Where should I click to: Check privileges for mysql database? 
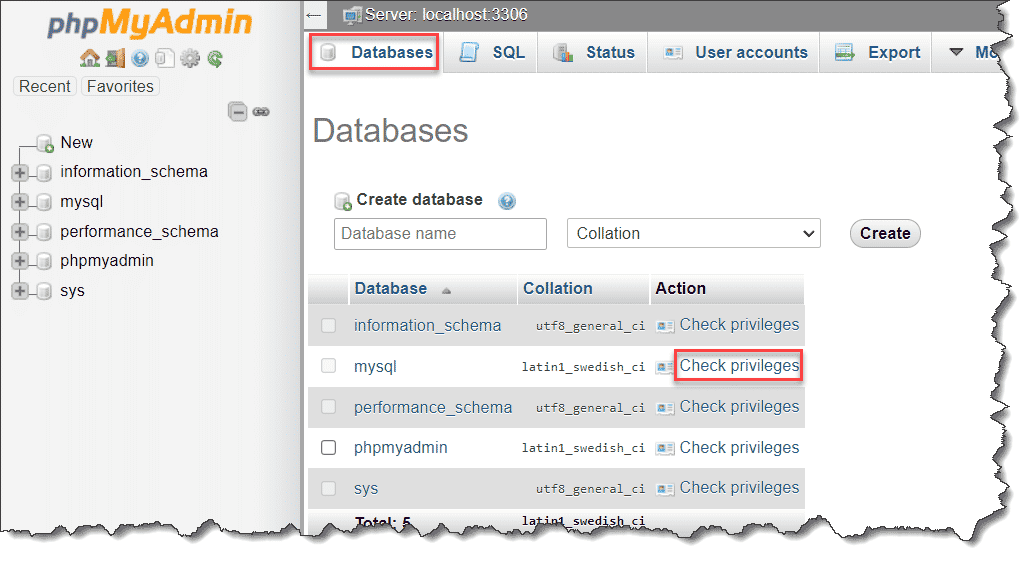(739, 366)
